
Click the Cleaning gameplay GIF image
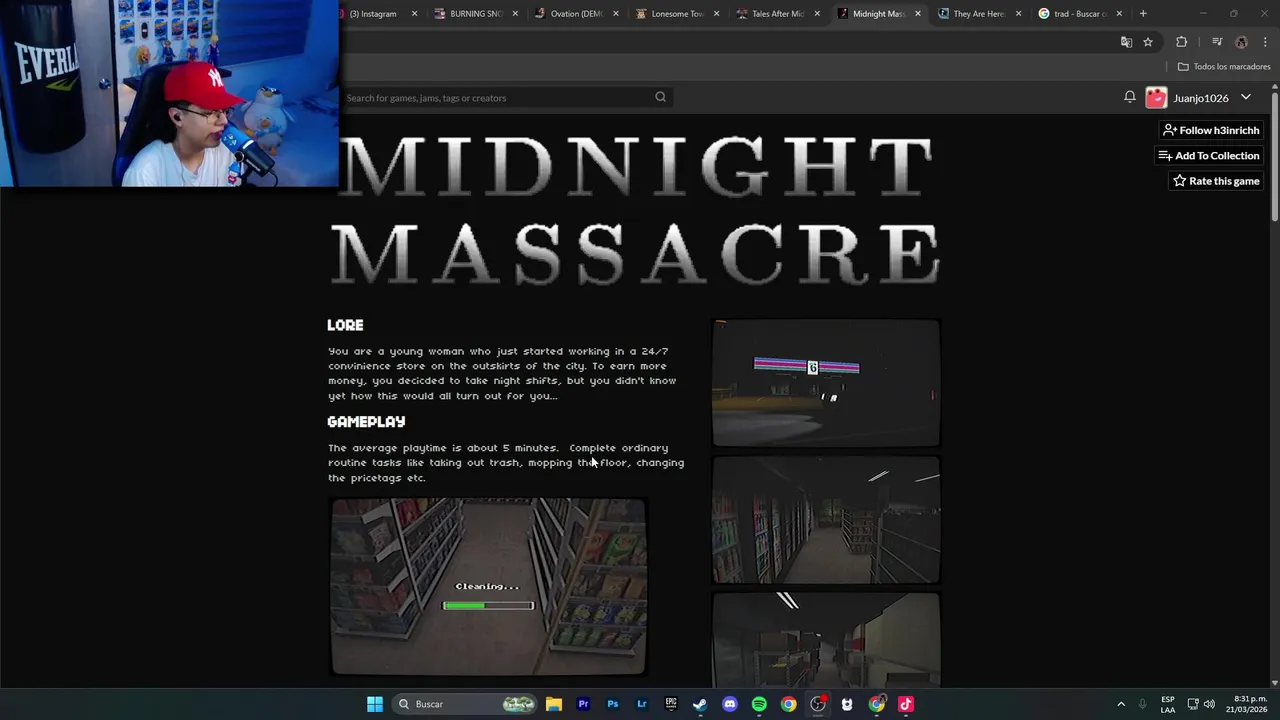tap(488, 586)
